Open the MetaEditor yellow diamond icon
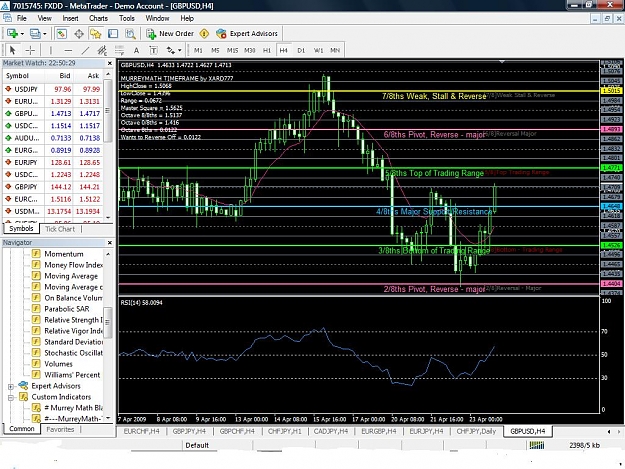625x469 pixels. click(x=204, y=34)
